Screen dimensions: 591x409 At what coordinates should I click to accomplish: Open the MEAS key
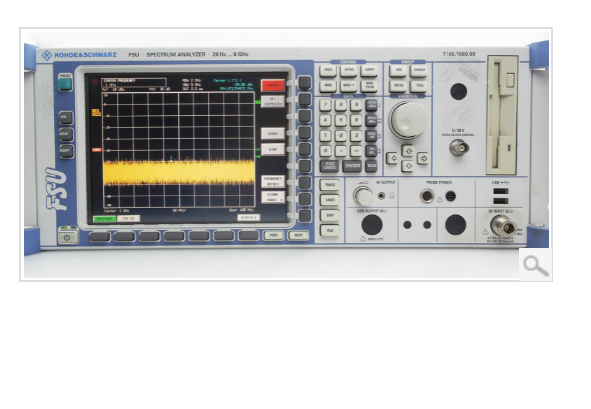[x=398, y=86]
